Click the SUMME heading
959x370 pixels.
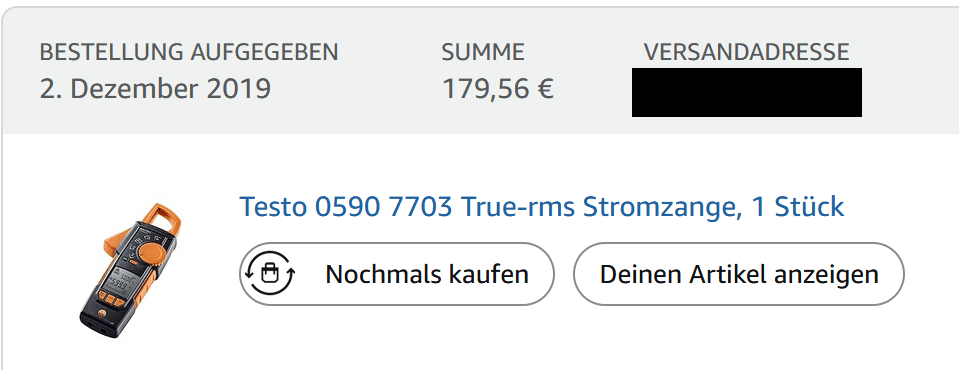click(x=483, y=52)
